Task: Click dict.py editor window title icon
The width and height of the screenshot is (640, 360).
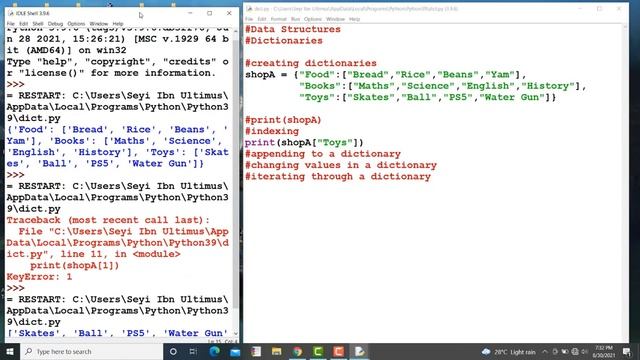Action: 249,9
